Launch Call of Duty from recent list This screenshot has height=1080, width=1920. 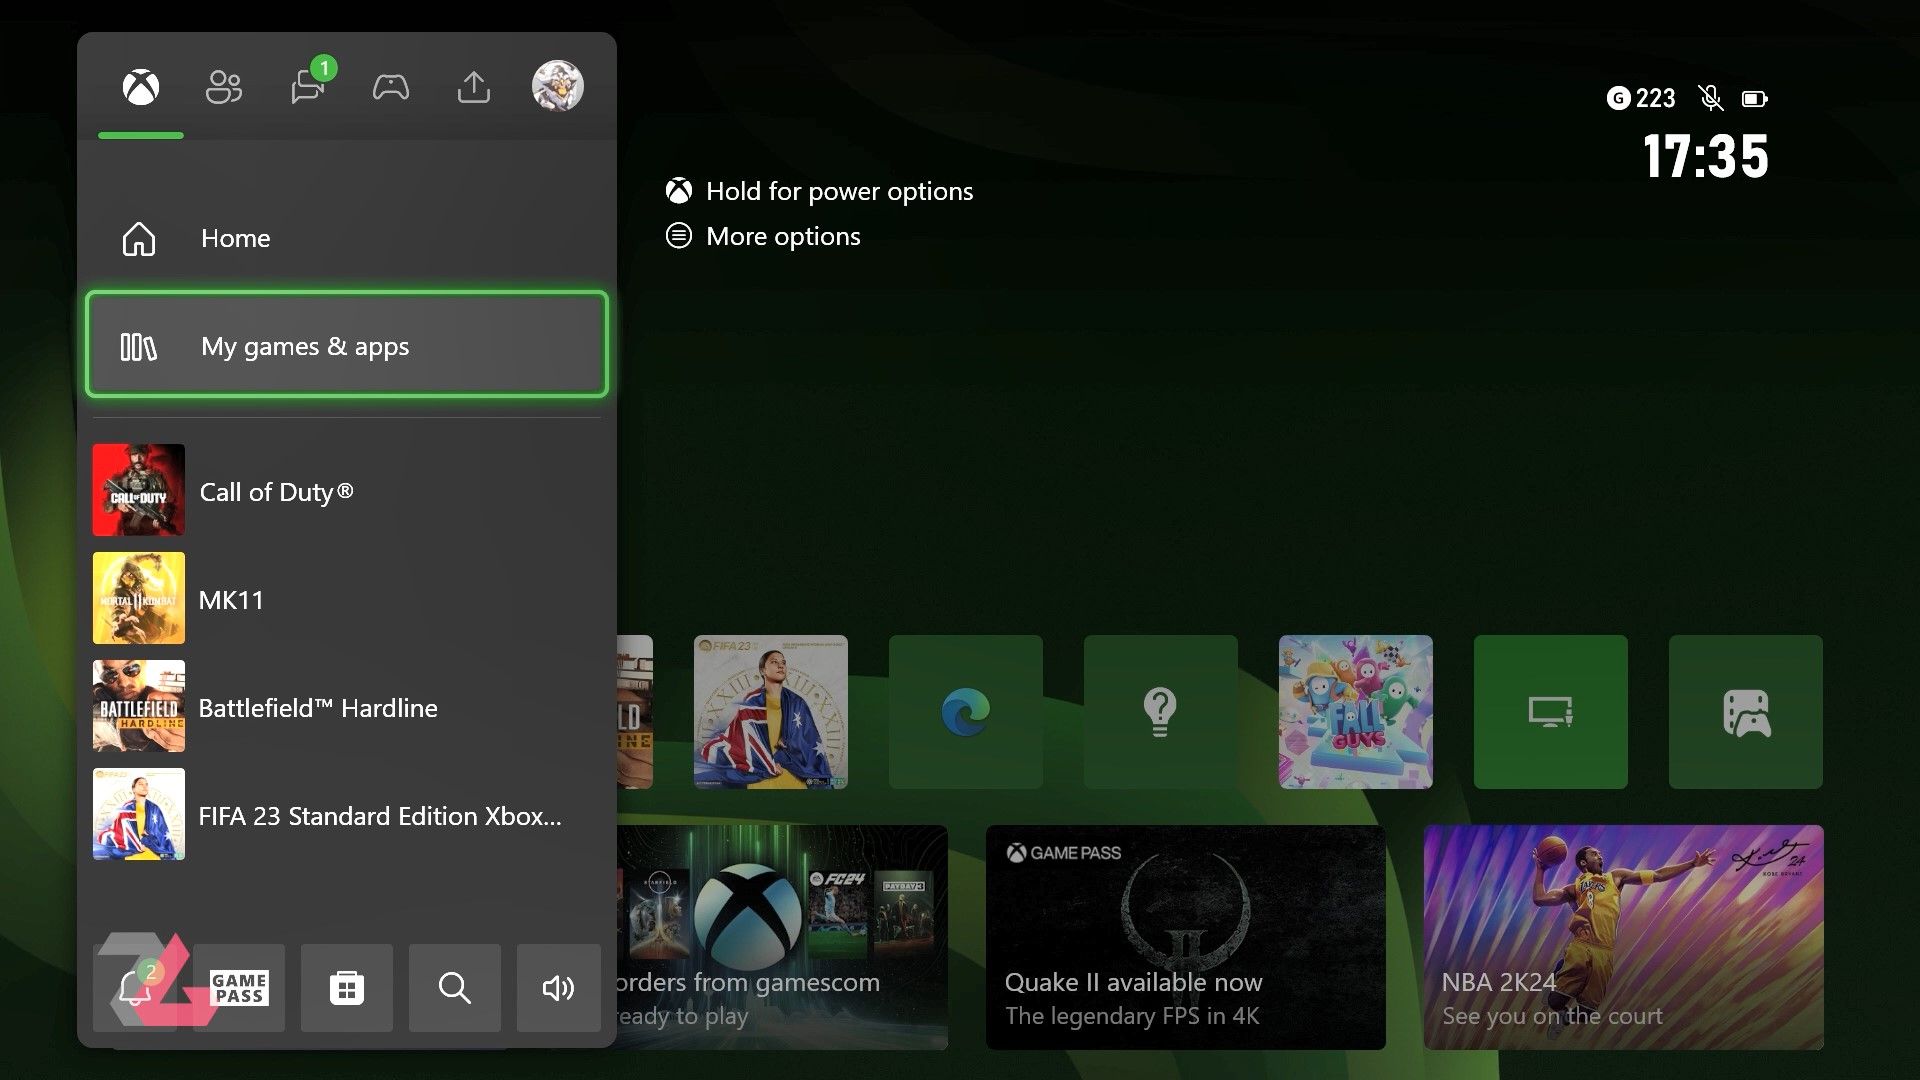pos(346,491)
